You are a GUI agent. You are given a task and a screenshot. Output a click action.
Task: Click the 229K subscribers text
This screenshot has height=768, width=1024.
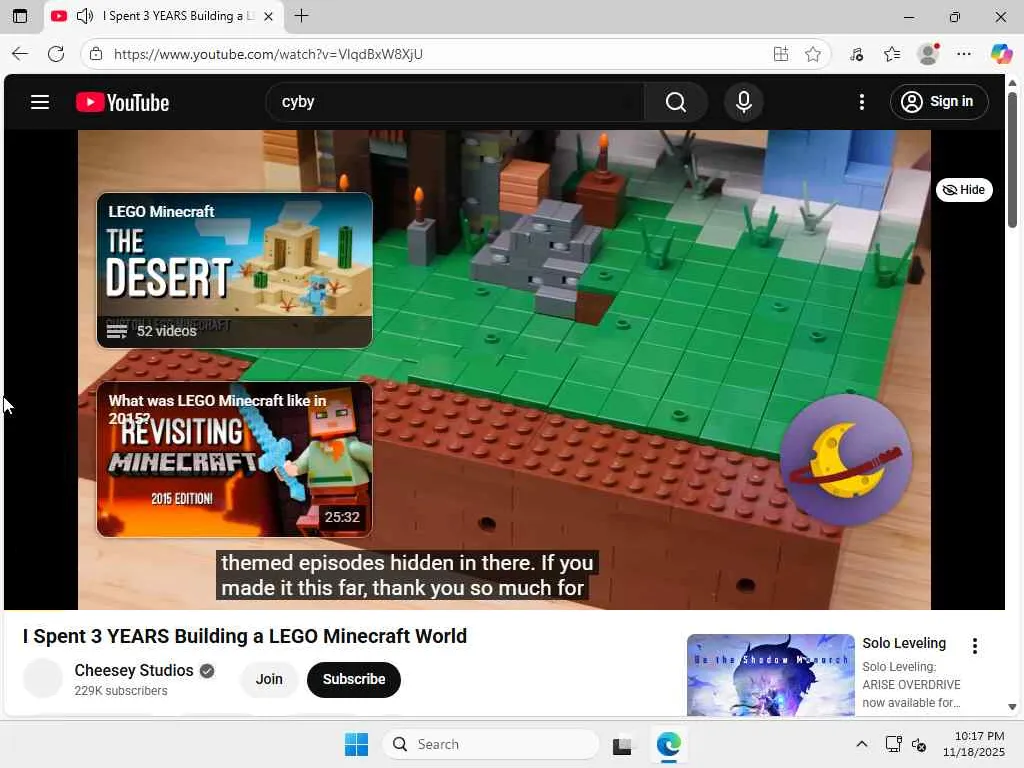(121, 691)
